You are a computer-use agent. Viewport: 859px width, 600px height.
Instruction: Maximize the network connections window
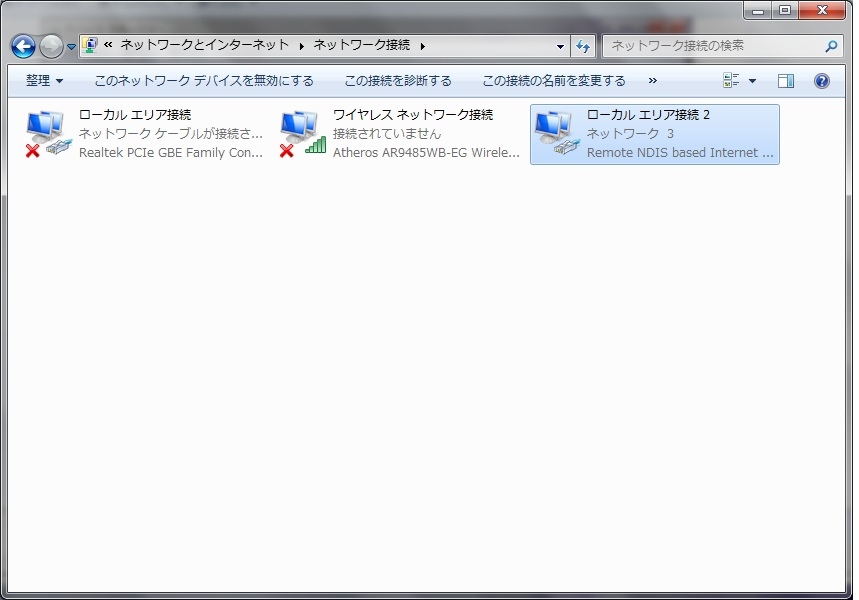pyautogui.click(x=785, y=10)
